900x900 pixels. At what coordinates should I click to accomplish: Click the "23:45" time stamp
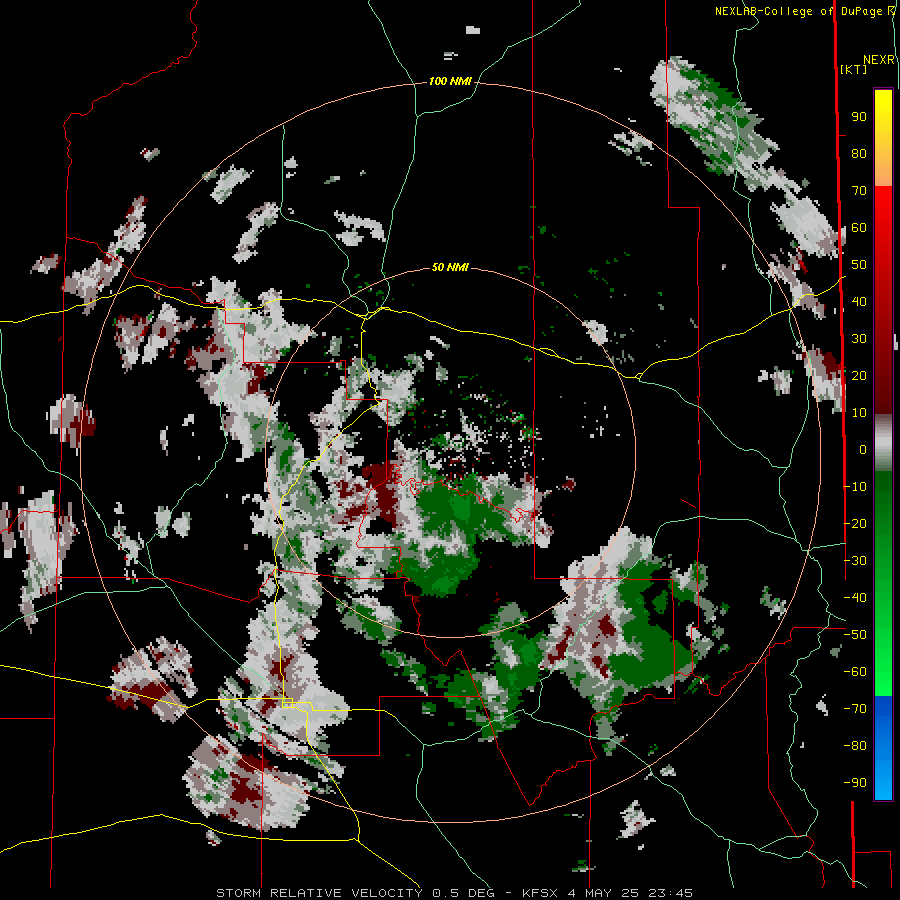point(670,893)
